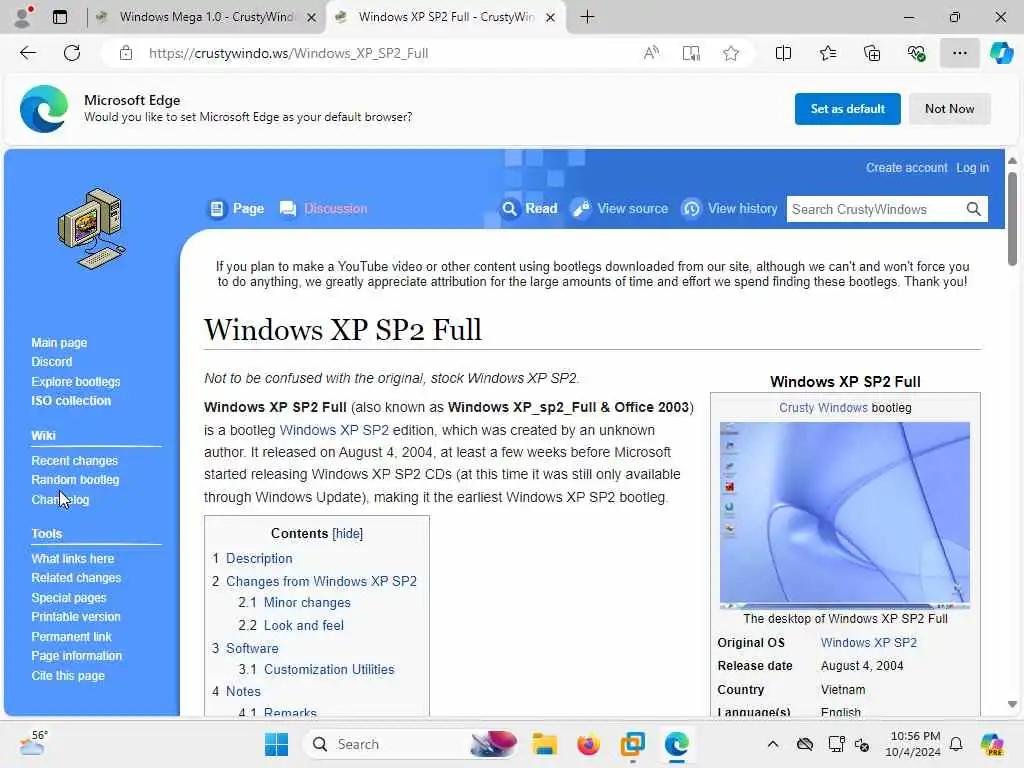Open Recent changes link
This screenshot has width=1024, height=768.
pos(74,460)
